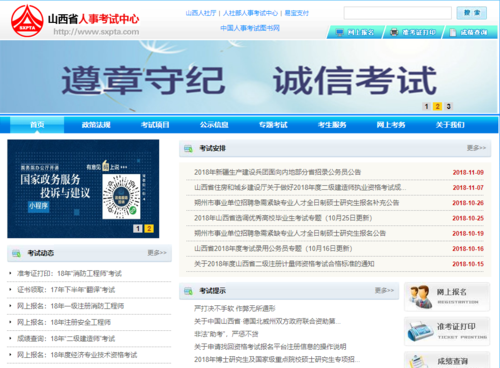Open the 首页 navigation tab
This screenshot has width=500, height=368.
[x=37, y=125]
